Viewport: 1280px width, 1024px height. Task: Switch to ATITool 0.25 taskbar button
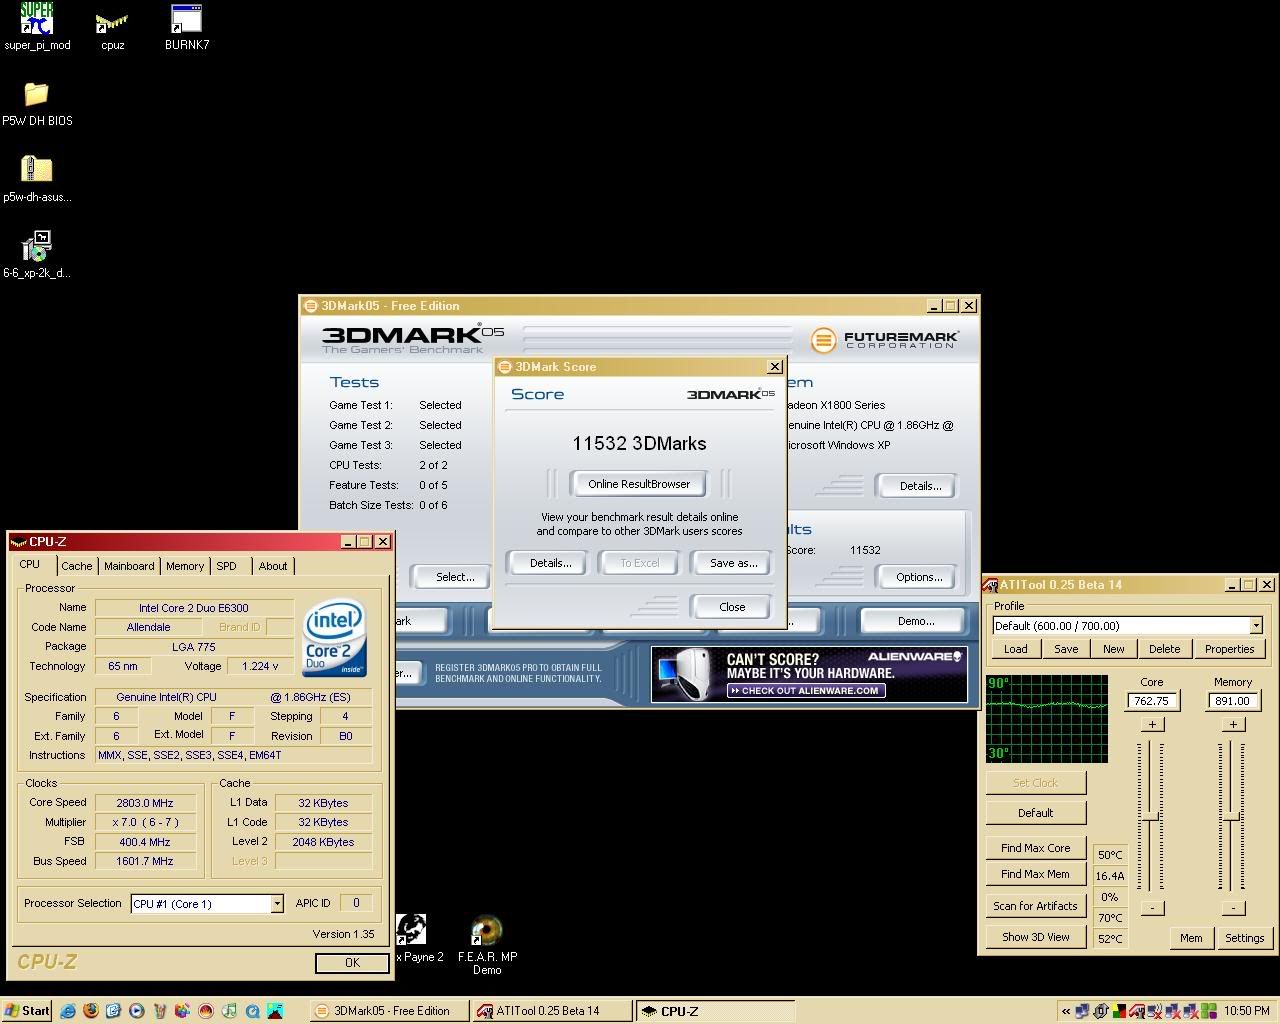(551, 1011)
